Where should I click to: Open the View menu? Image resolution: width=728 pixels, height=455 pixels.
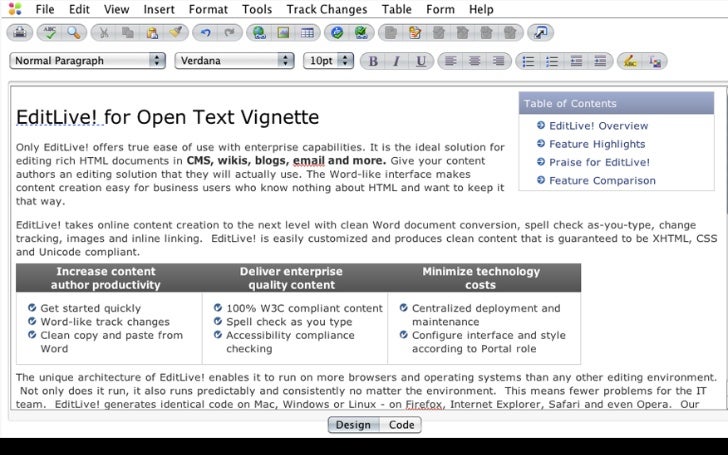117,9
